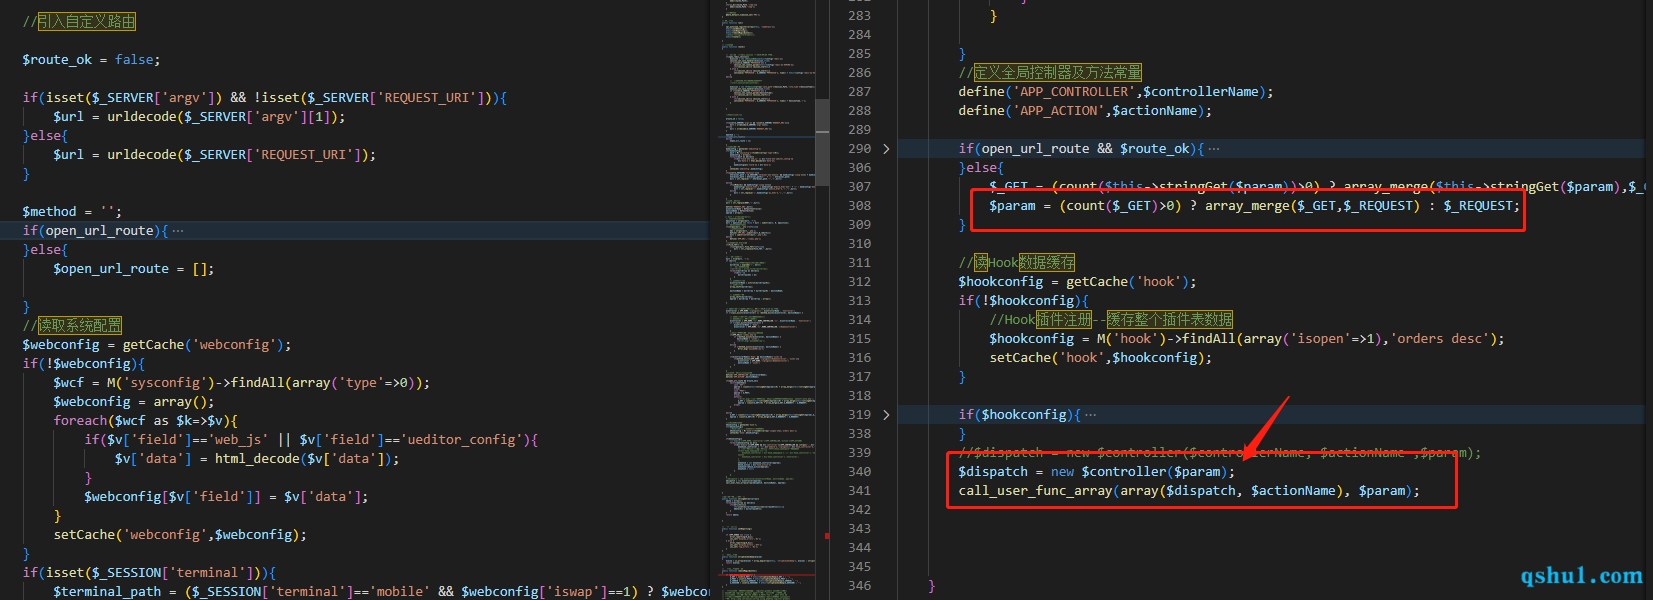
Task: Click line number 346
Action: pos(859,586)
